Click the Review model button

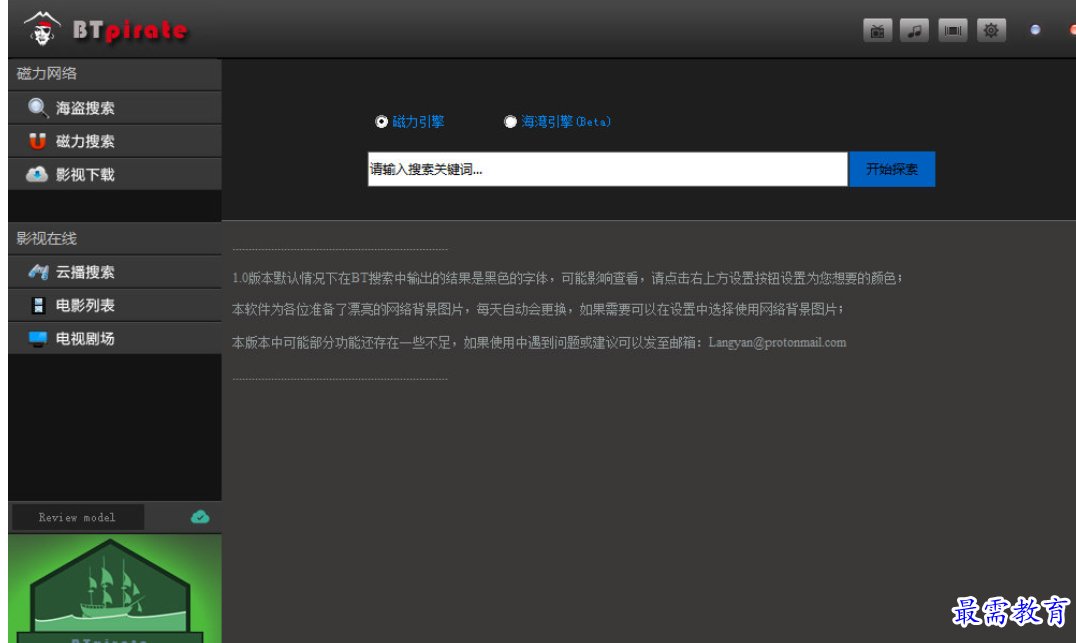pyautogui.click(x=78, y=517)
